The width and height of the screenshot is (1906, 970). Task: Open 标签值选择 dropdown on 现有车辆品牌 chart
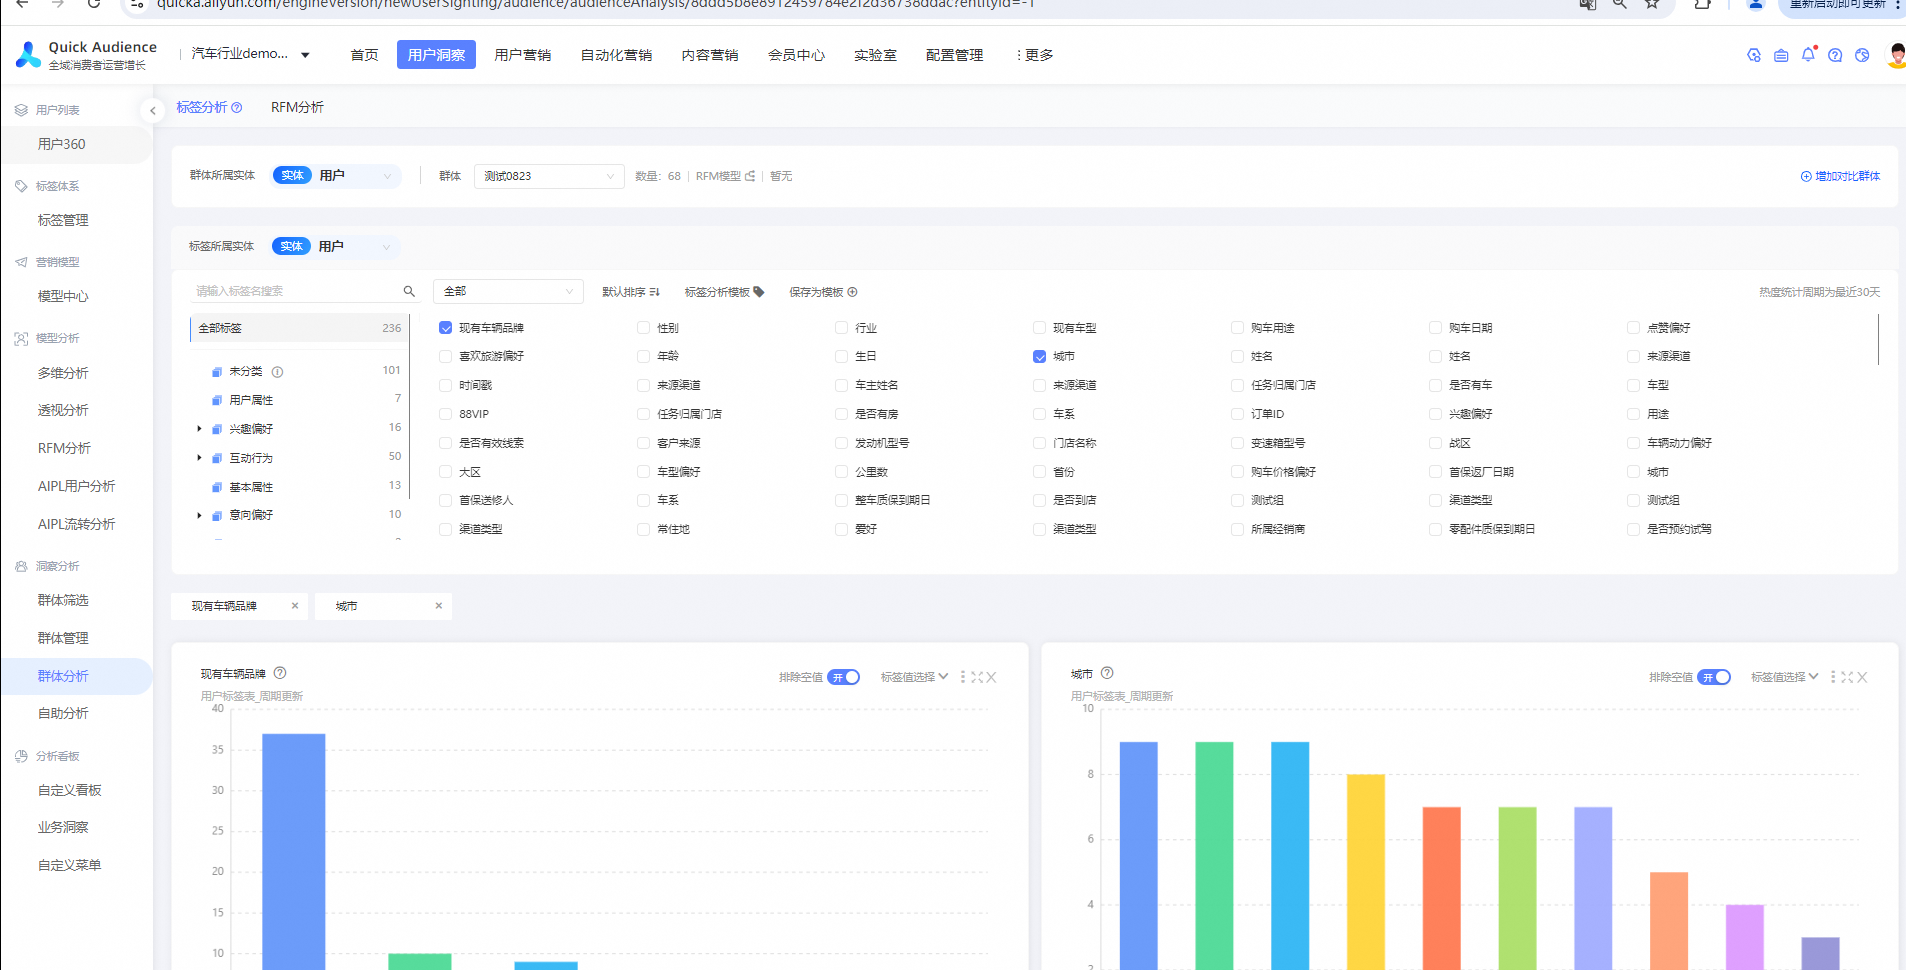914,677
